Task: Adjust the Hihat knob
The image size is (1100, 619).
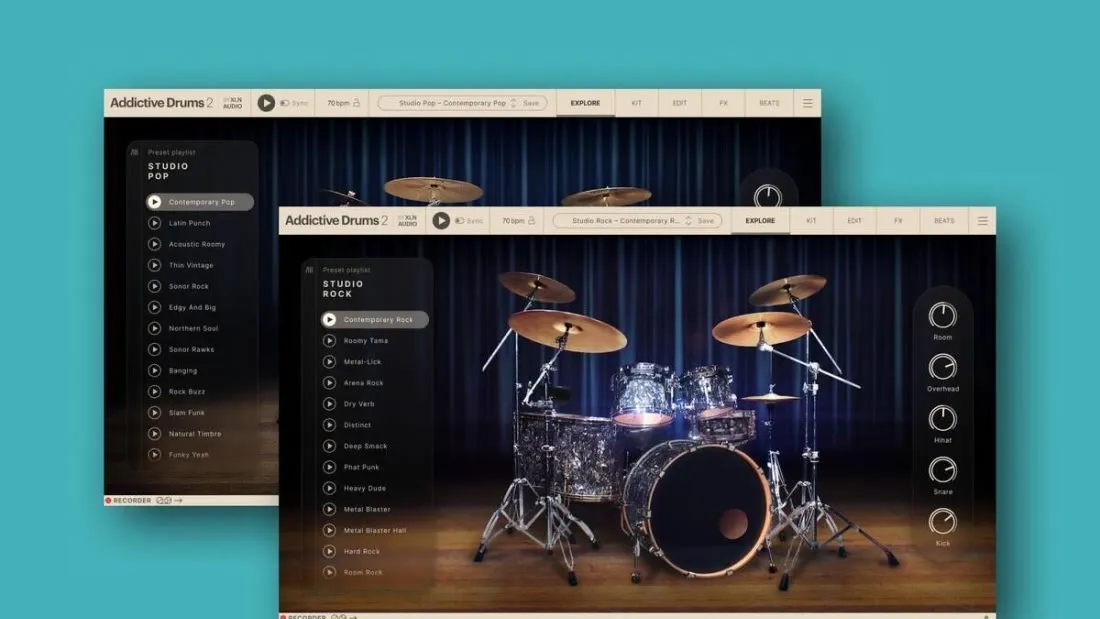Action: coord(942,419)
